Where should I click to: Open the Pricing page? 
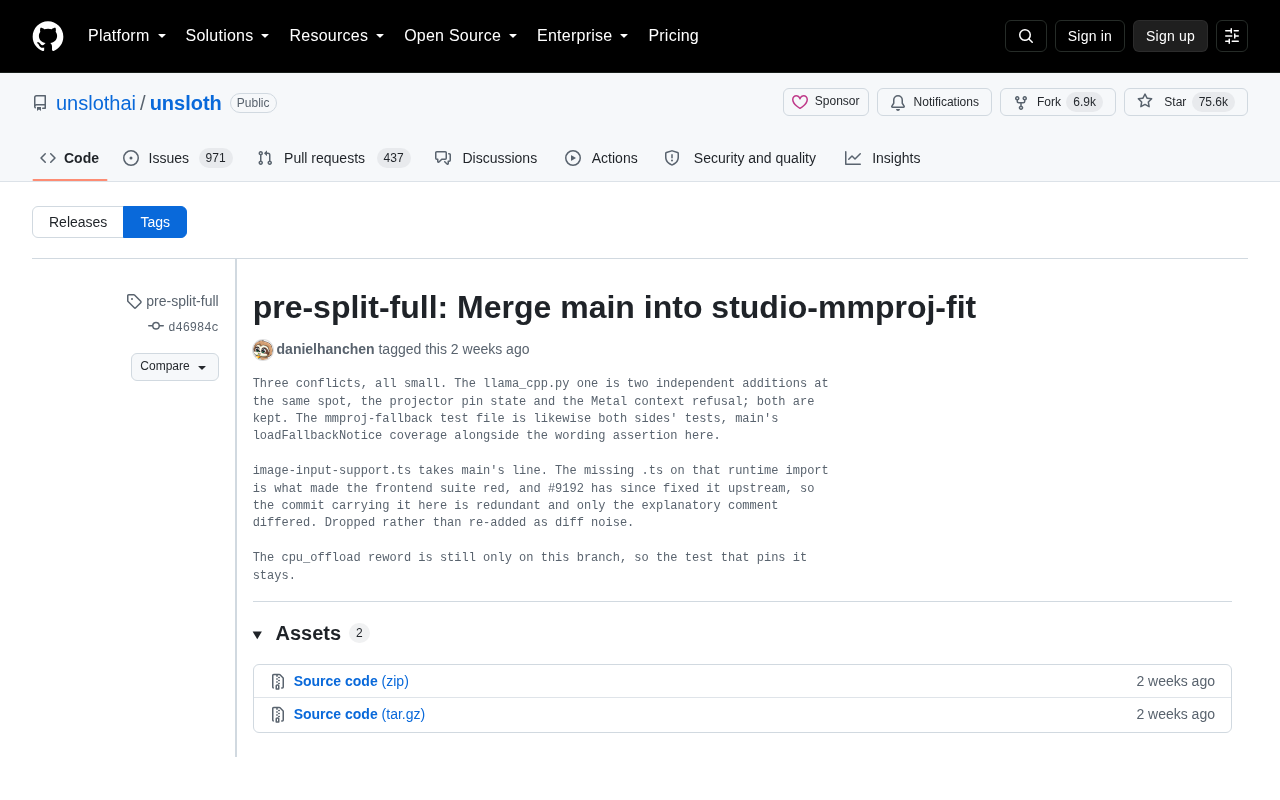(x=674, y=36)
